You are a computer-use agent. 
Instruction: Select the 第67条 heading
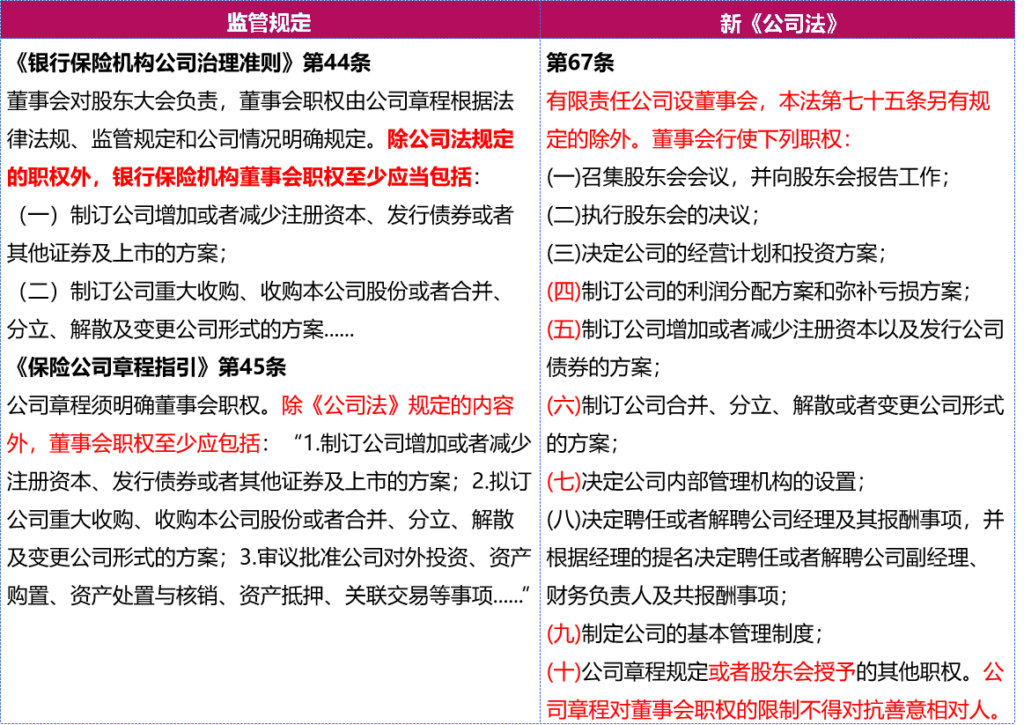pos(580,63)
